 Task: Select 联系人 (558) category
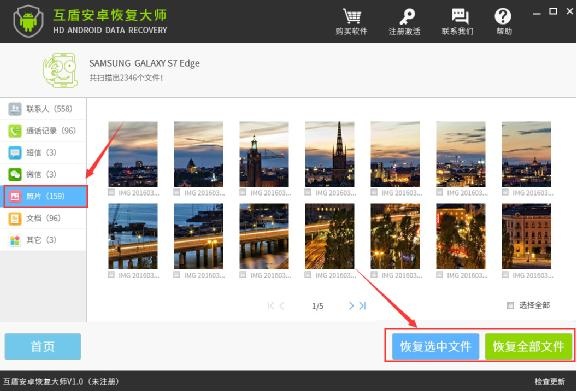(43, 109)
